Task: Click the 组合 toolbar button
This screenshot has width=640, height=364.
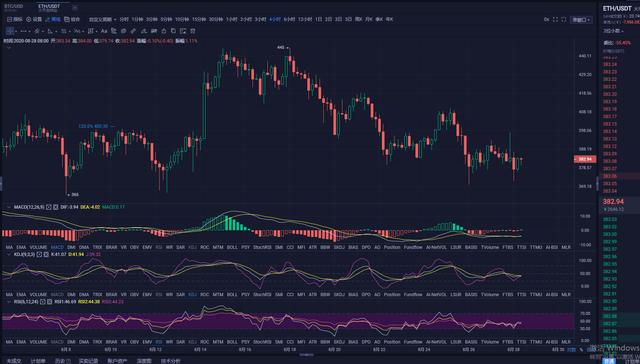Action: [x=72, y=19]
